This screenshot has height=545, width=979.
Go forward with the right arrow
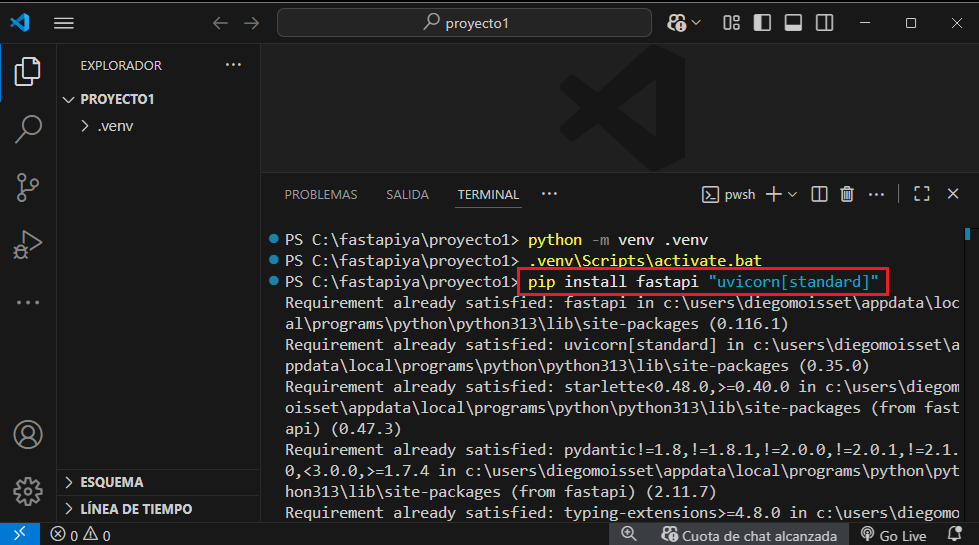[252, 23]
